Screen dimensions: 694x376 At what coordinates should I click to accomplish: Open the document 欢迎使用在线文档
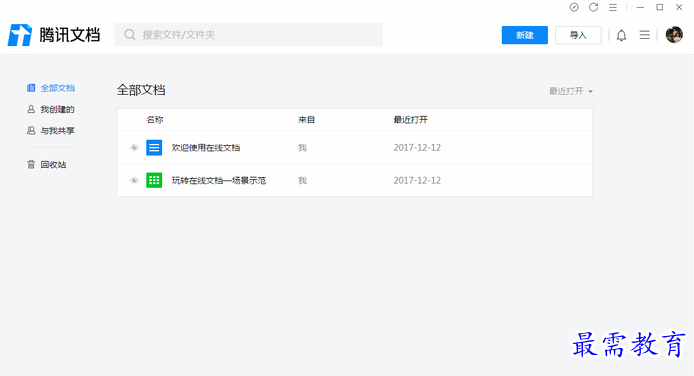206,148
